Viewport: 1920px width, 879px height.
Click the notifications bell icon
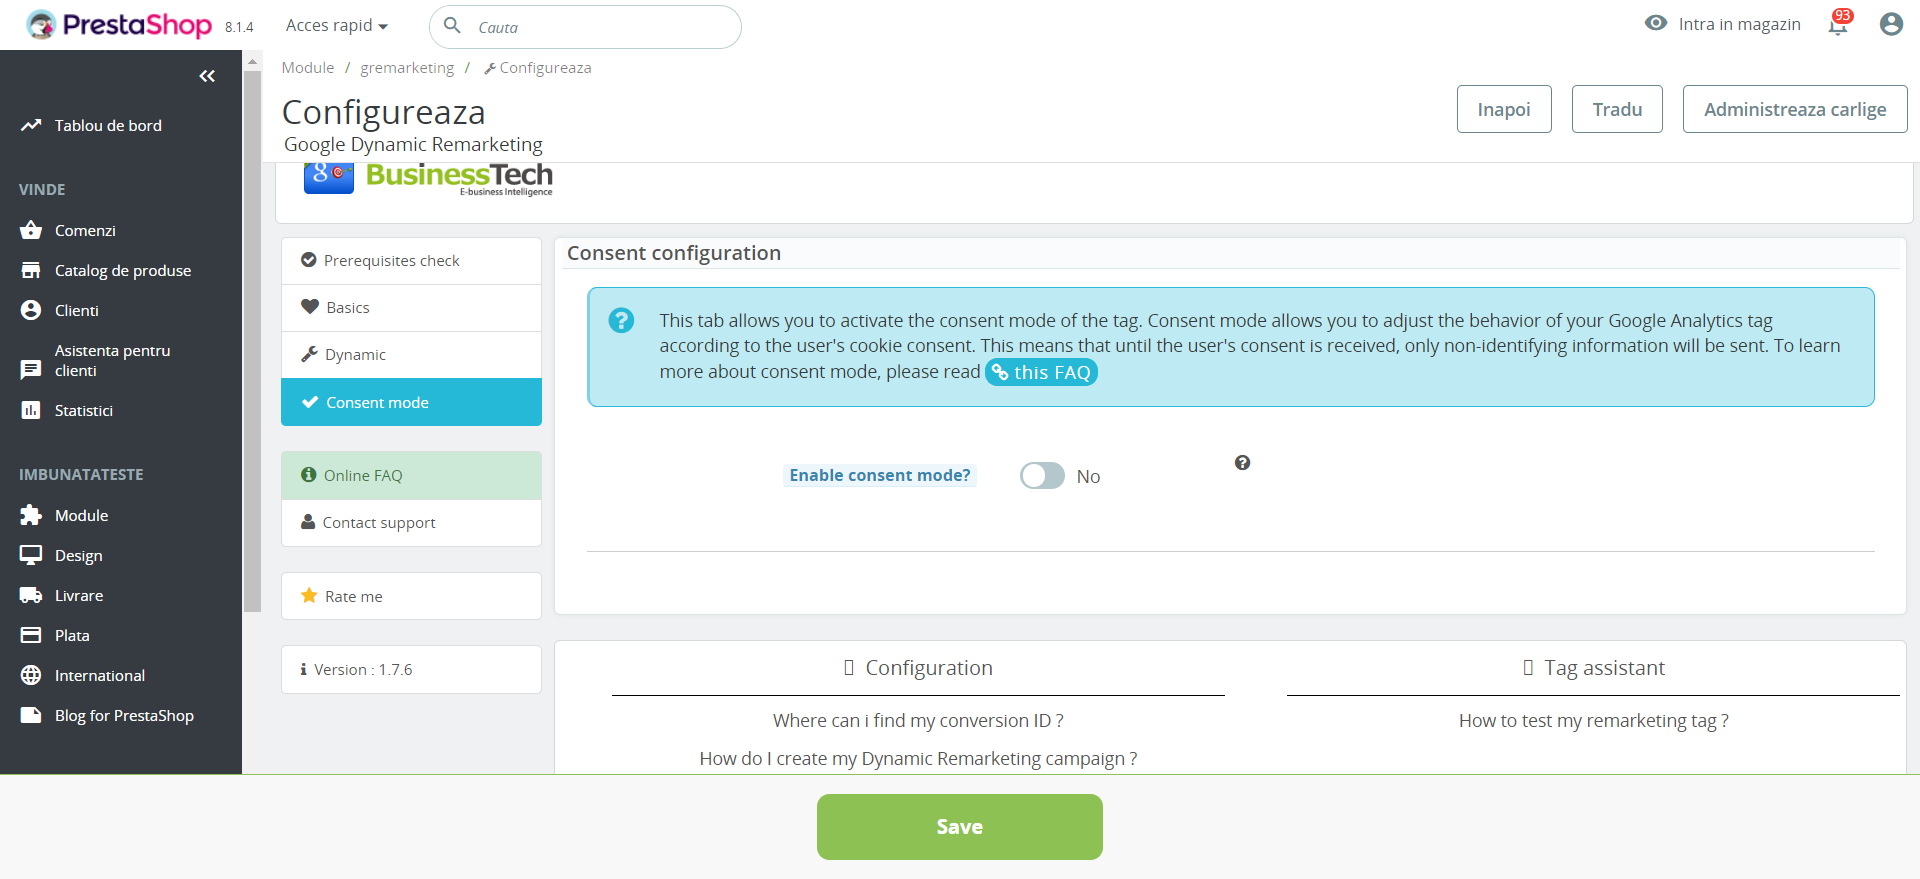[1838, 25]
